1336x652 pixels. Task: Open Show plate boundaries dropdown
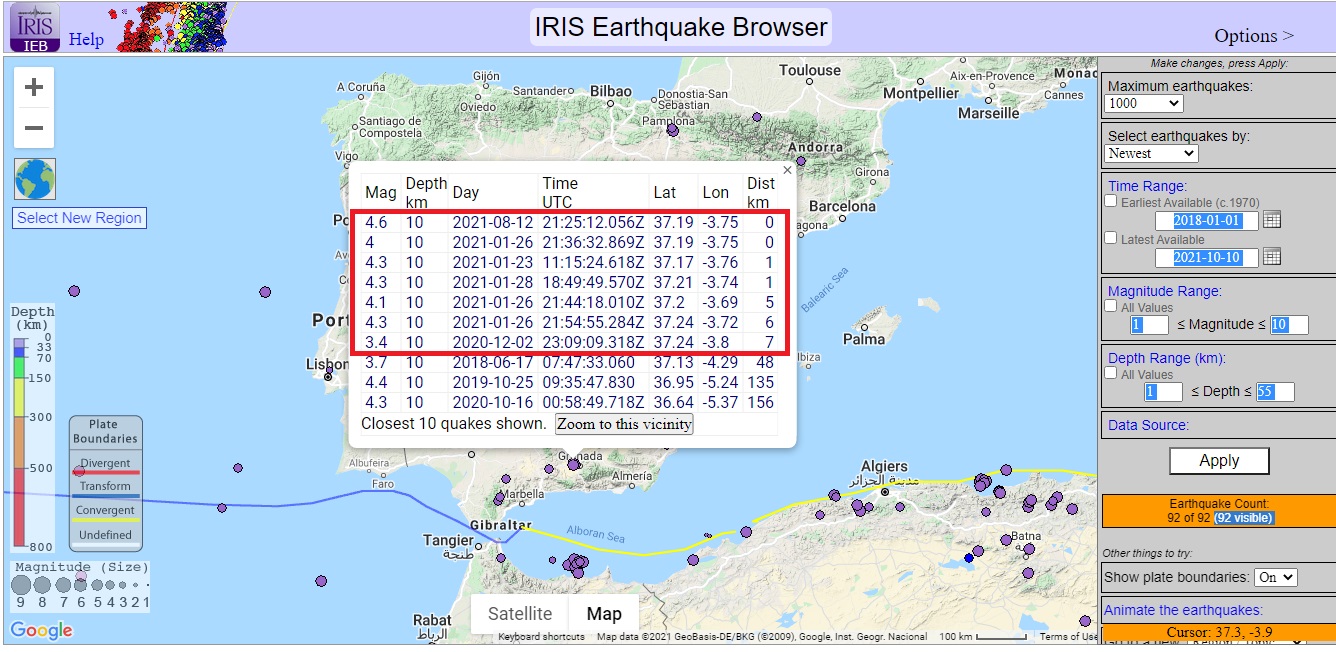[x=1276, y=577]
